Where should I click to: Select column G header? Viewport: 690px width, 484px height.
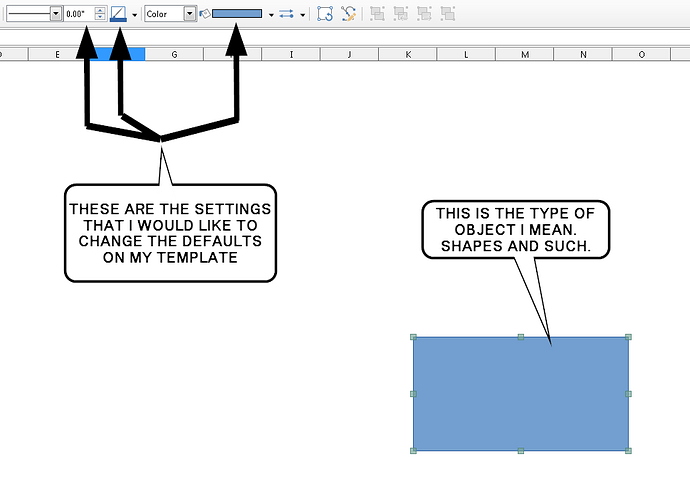click(x=174, y=55)
